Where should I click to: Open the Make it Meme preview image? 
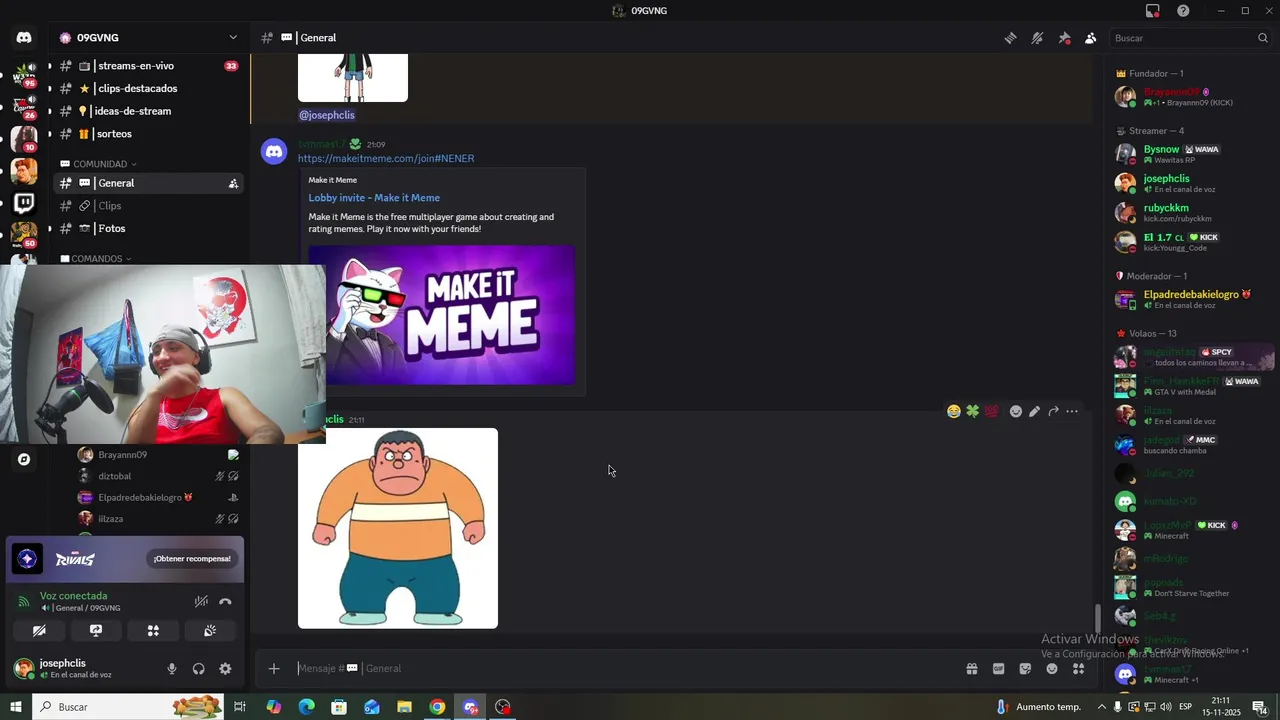click(441, 315)
